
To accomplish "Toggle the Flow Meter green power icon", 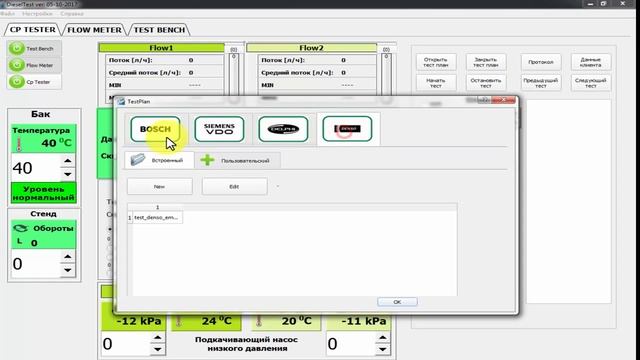I will tap(17, 65).
